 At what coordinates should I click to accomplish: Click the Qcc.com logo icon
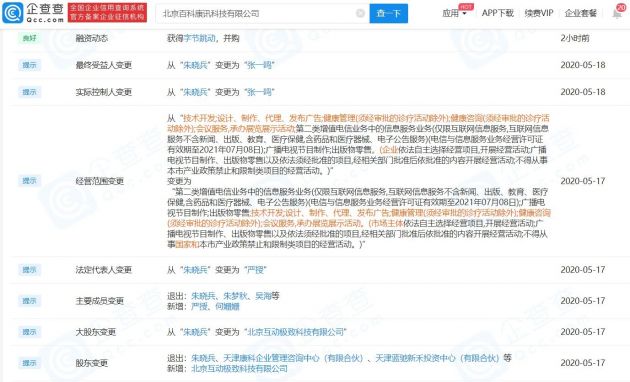pos(12,12)
